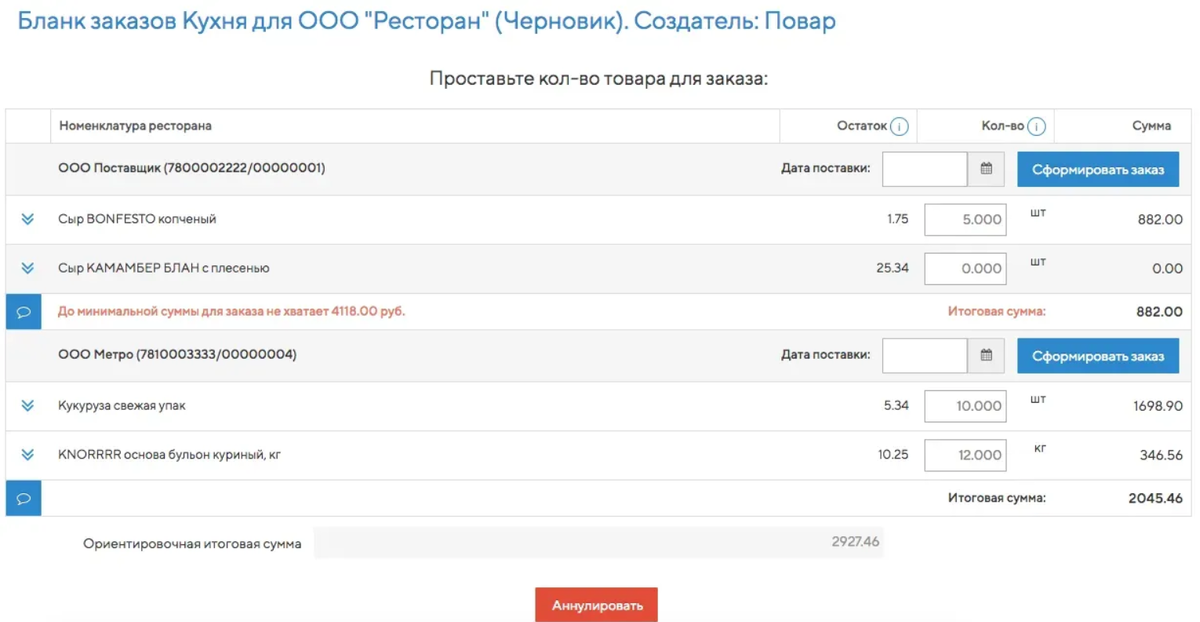This screenshot has width=1200, height=622.
Task: Open calendar picker for ООО Поставщик delivery date
Action: 987,168
